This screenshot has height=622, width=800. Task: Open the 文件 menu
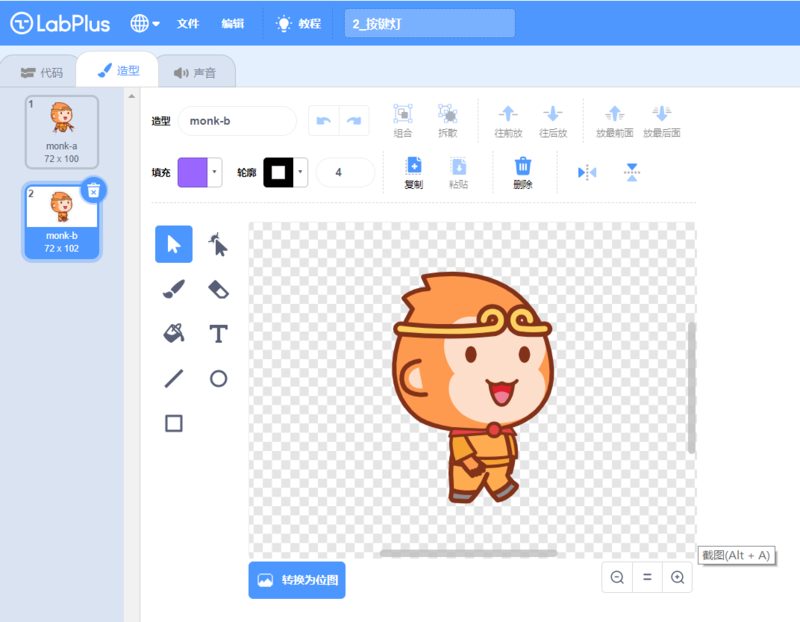[x=188, y=23]
